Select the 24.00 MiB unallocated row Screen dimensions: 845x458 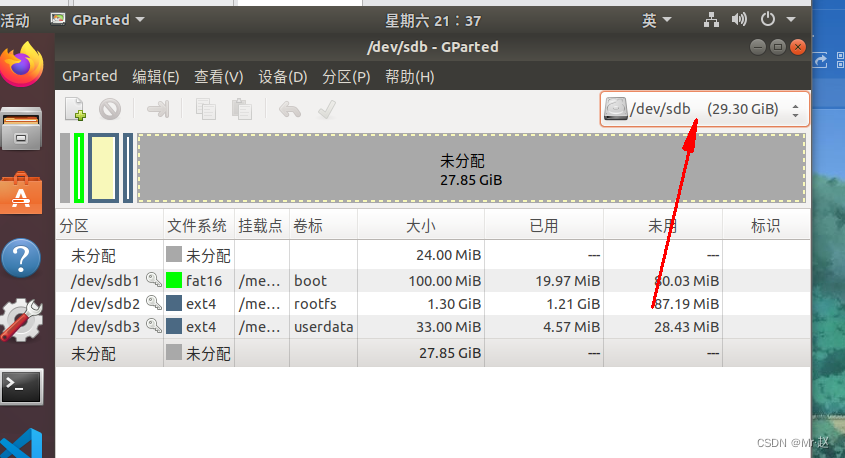tap(433, 255)
